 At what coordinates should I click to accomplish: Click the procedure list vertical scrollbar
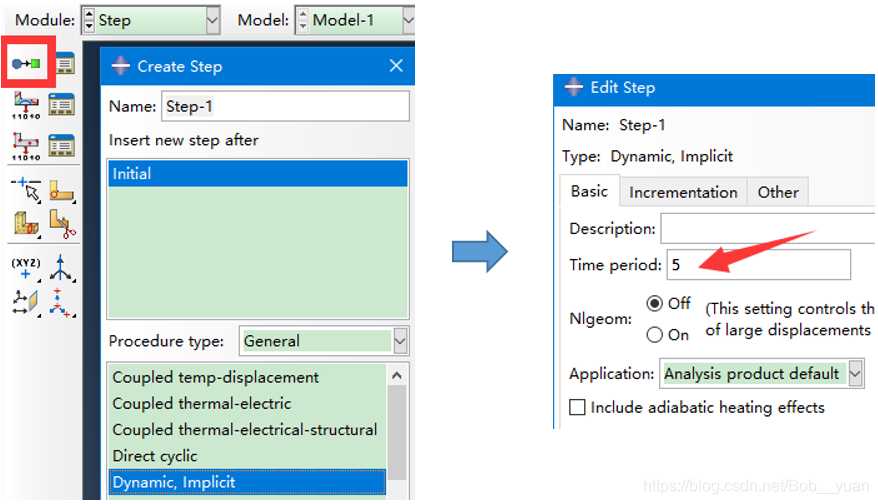pos(396,430)
